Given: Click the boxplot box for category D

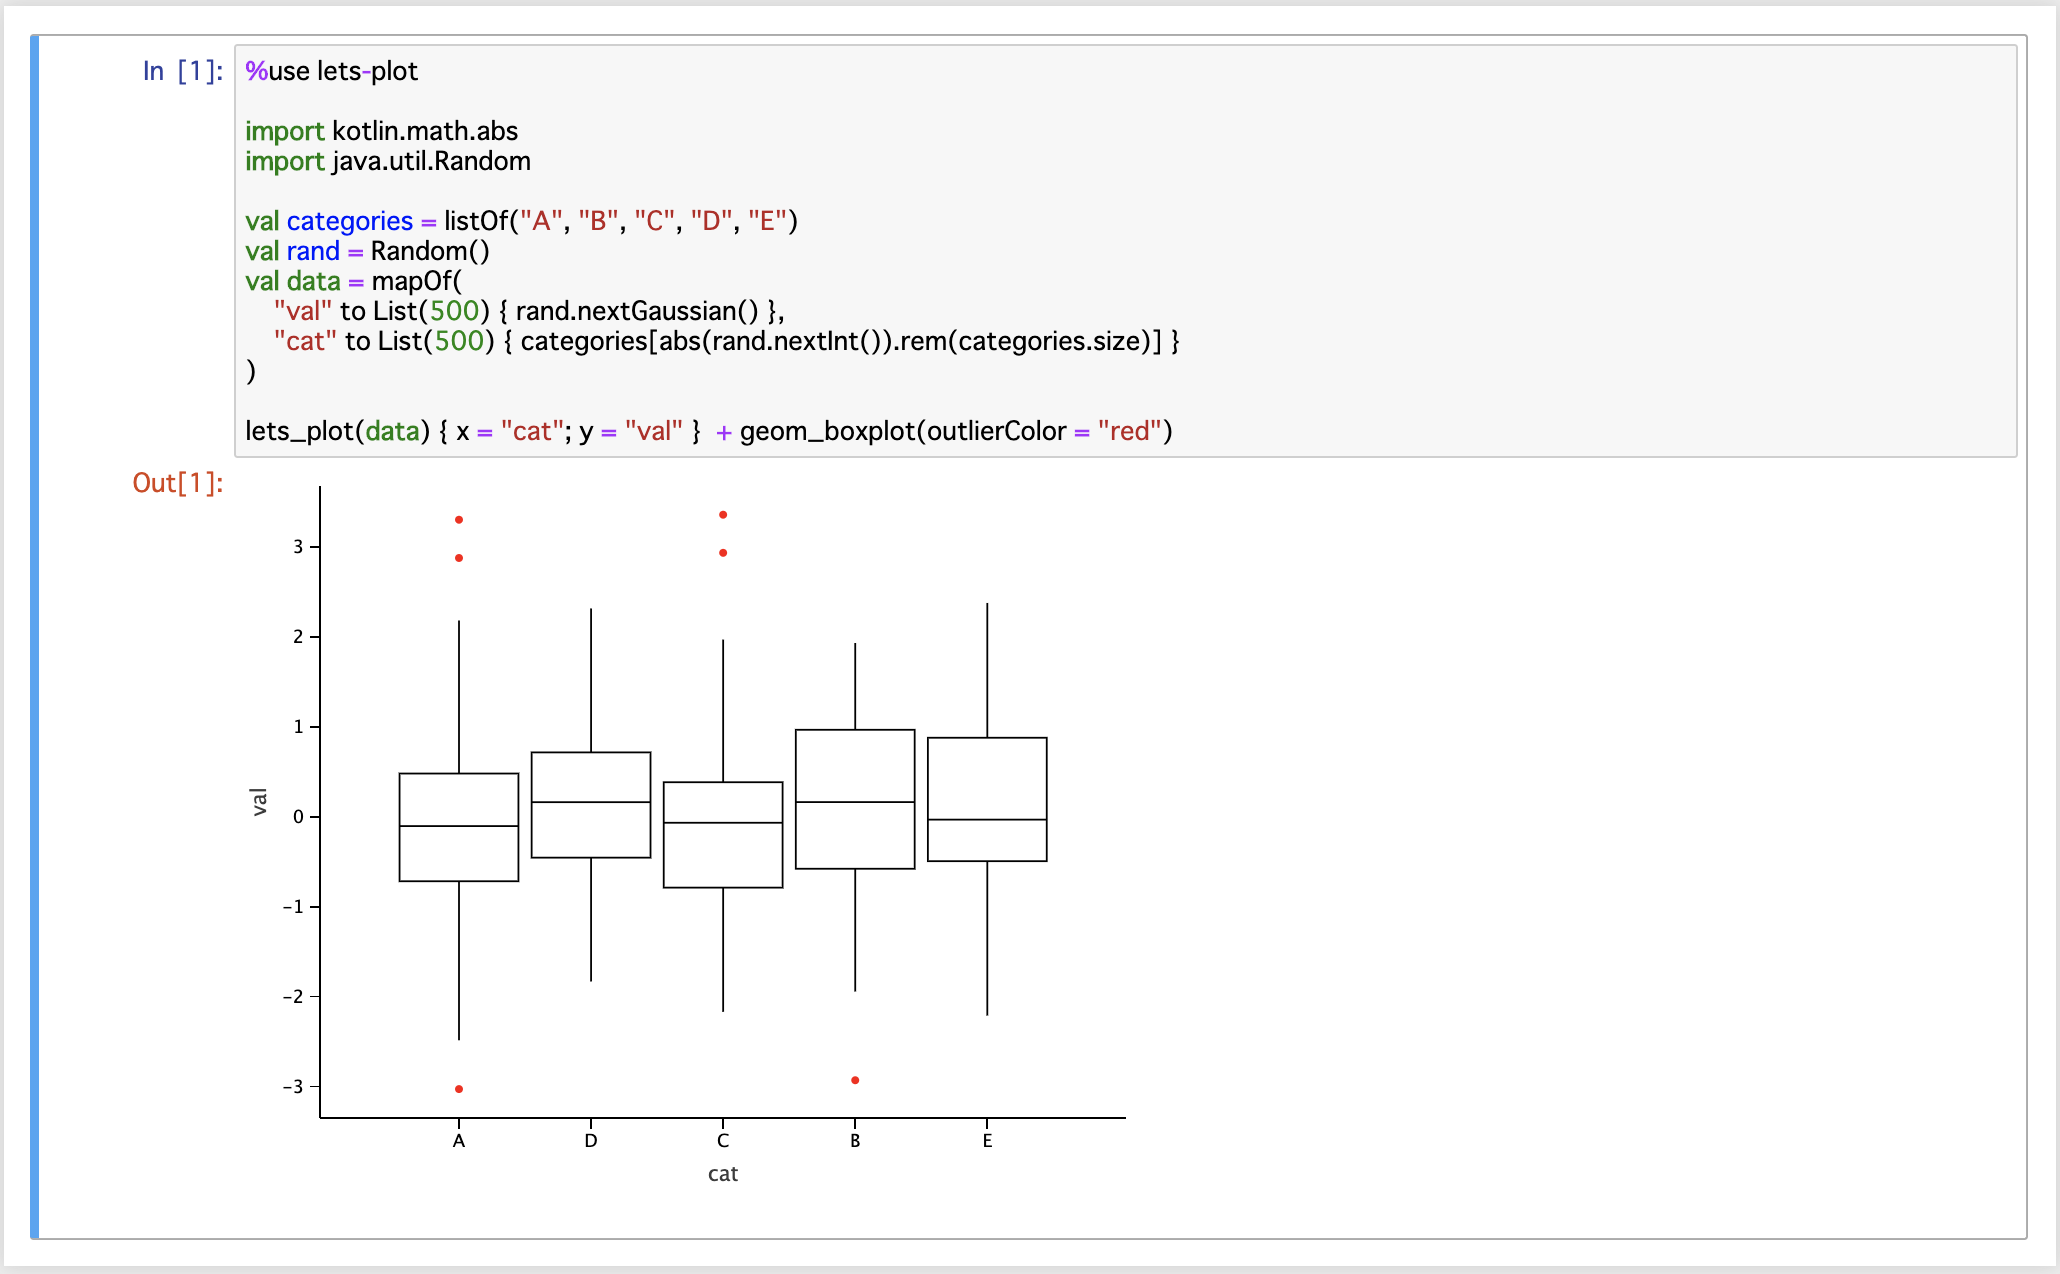Looking at the screenshot, I should (x=591, y=805).
